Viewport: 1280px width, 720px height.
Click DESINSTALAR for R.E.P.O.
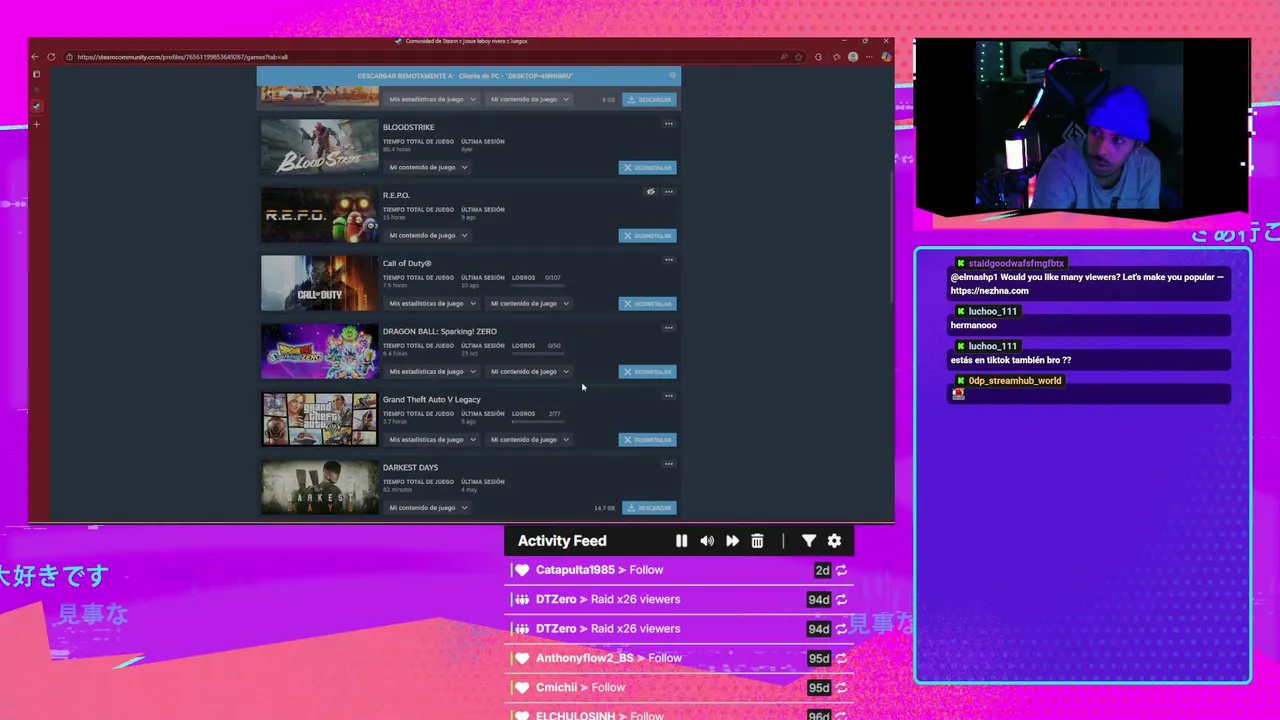click(x=647, y=235)
